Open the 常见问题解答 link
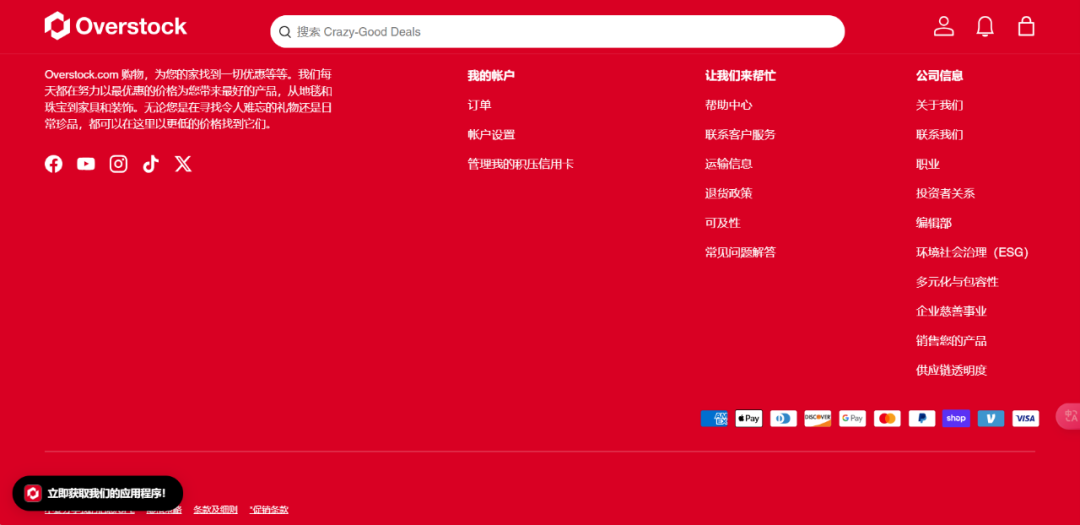This screenshot has height=525, width=1080. [x=740, y=253]
